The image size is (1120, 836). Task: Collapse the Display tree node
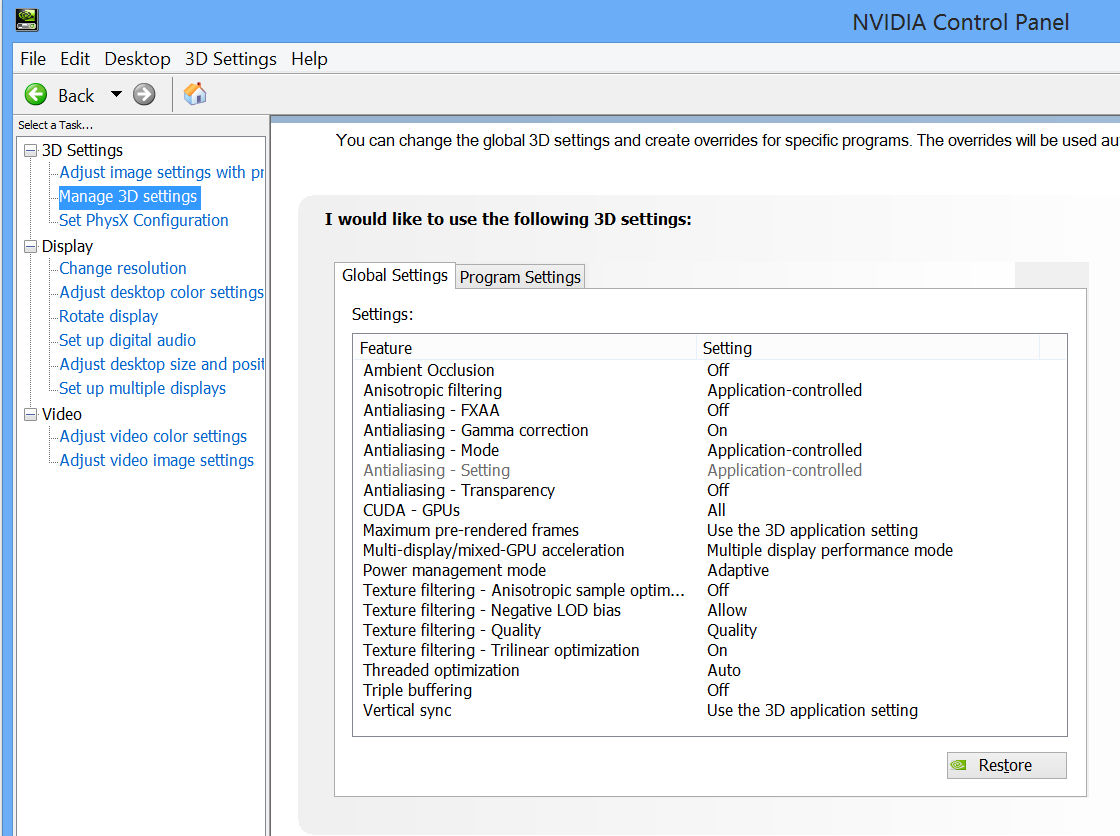click(x=31, y=247)
